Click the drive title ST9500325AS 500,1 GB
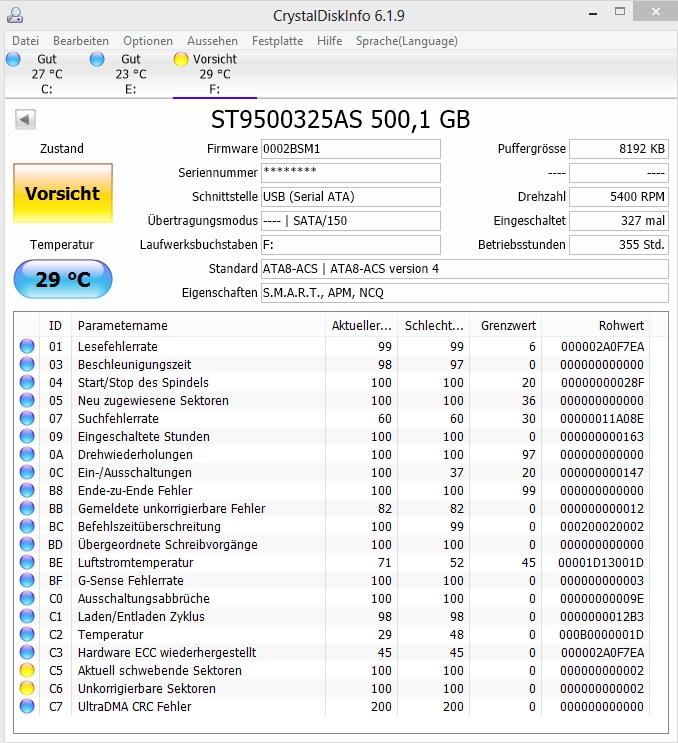The image size is (678, 743). click(x=340, y=119)
